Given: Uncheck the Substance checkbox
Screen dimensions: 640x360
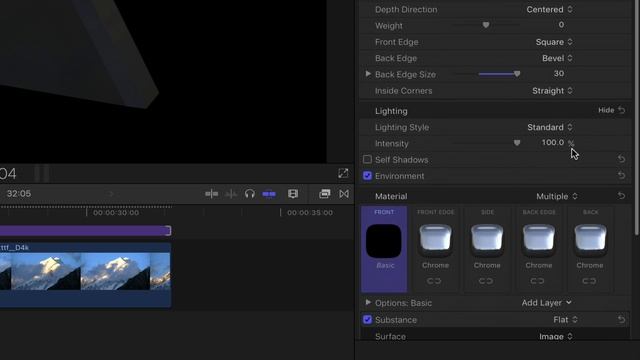Looking at the screenshot, I should point(367,319).
